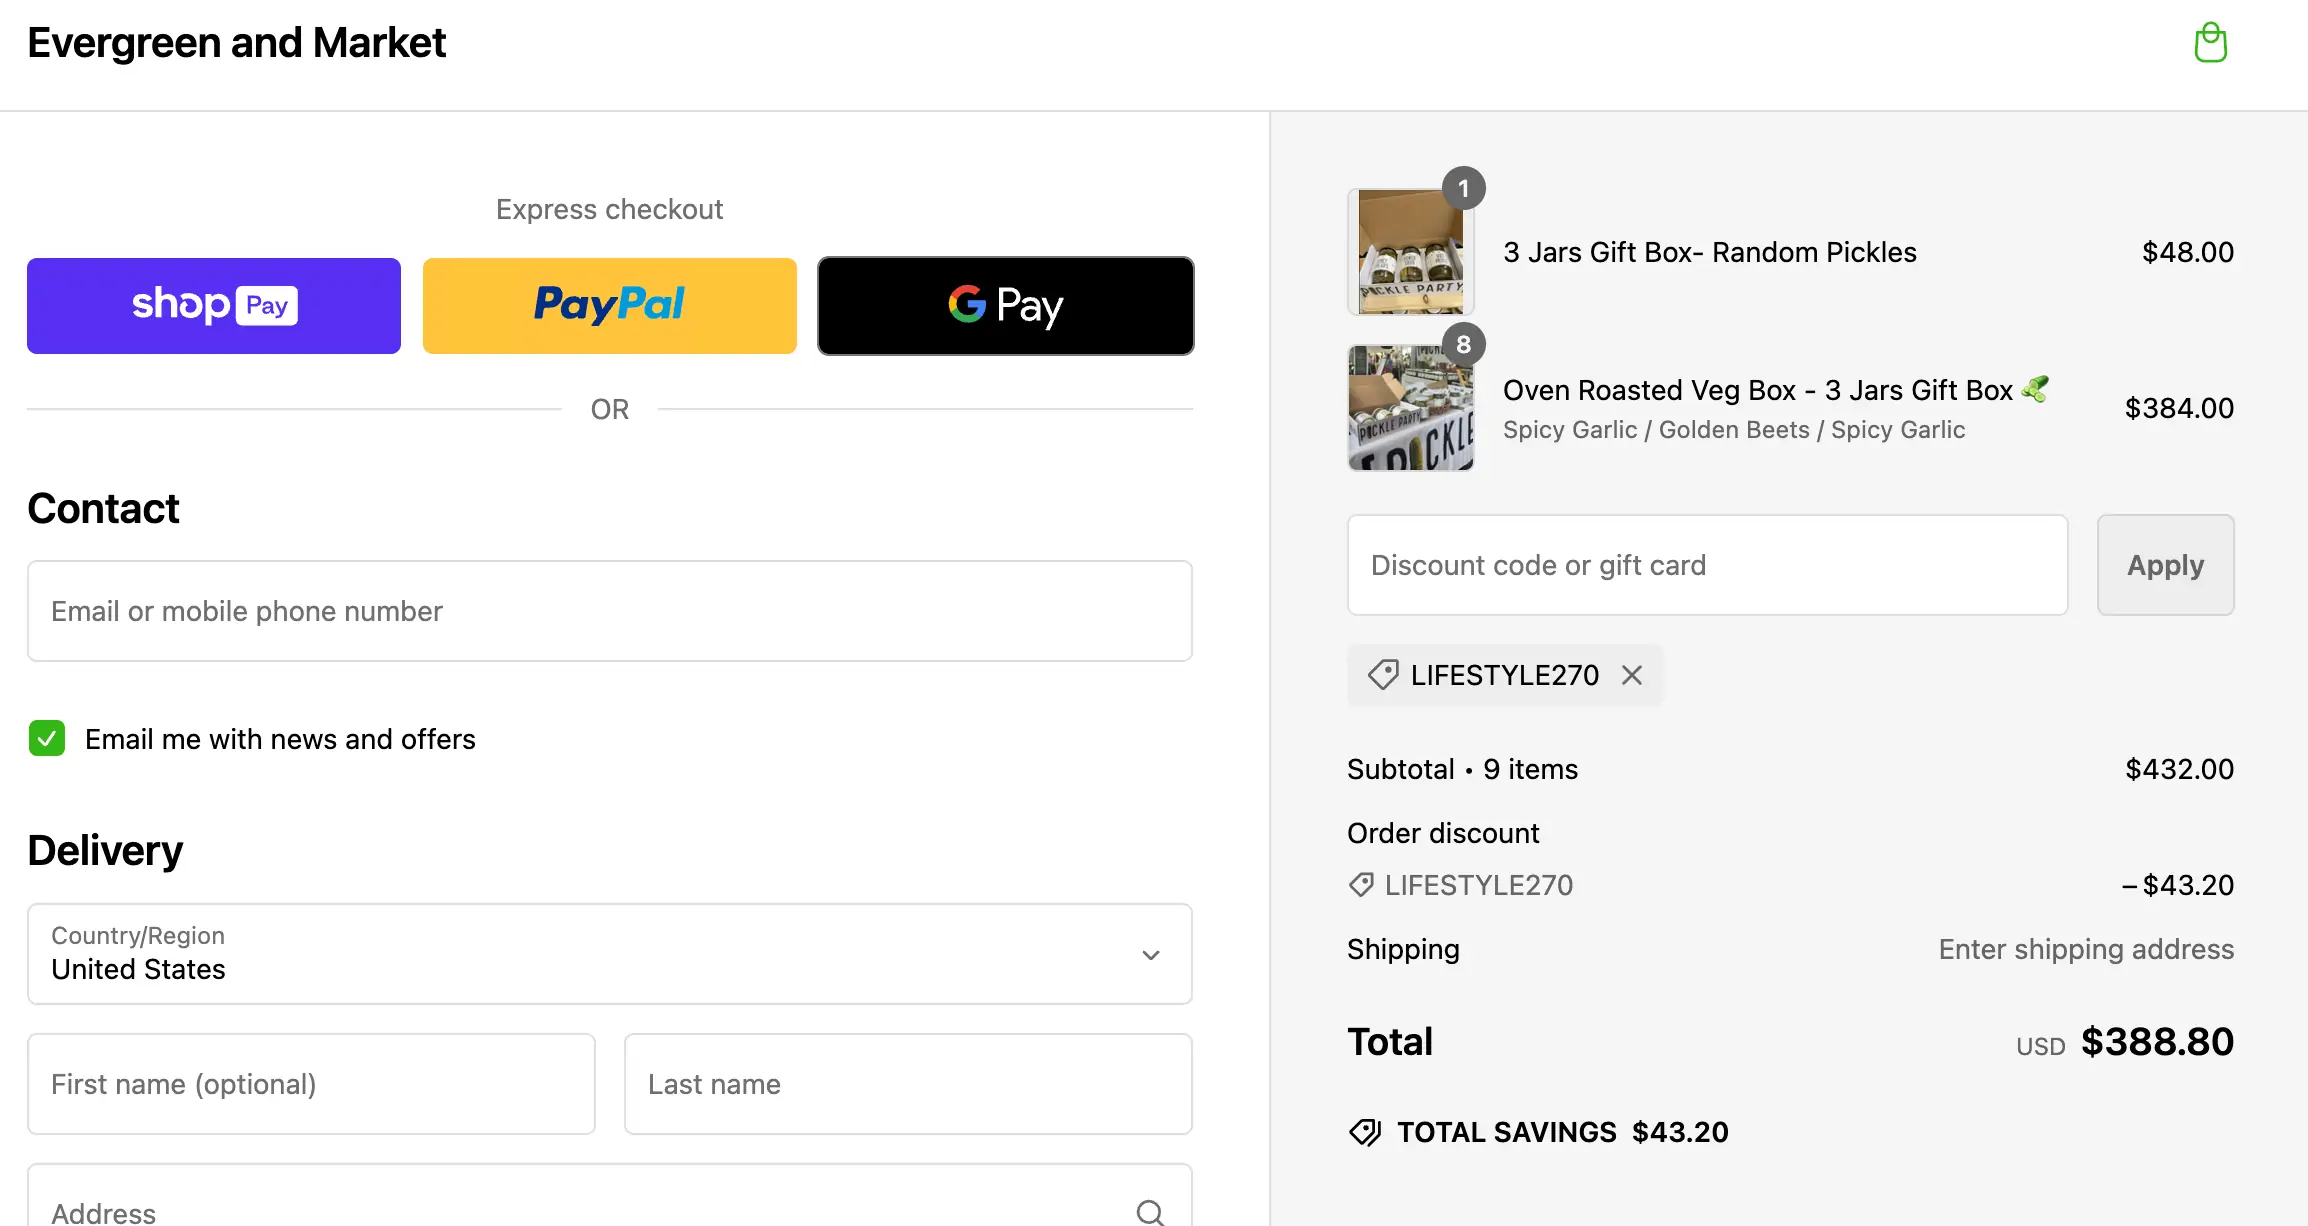
Task: Click the Discount code or gift card field
Action: tap(1707, 565)
